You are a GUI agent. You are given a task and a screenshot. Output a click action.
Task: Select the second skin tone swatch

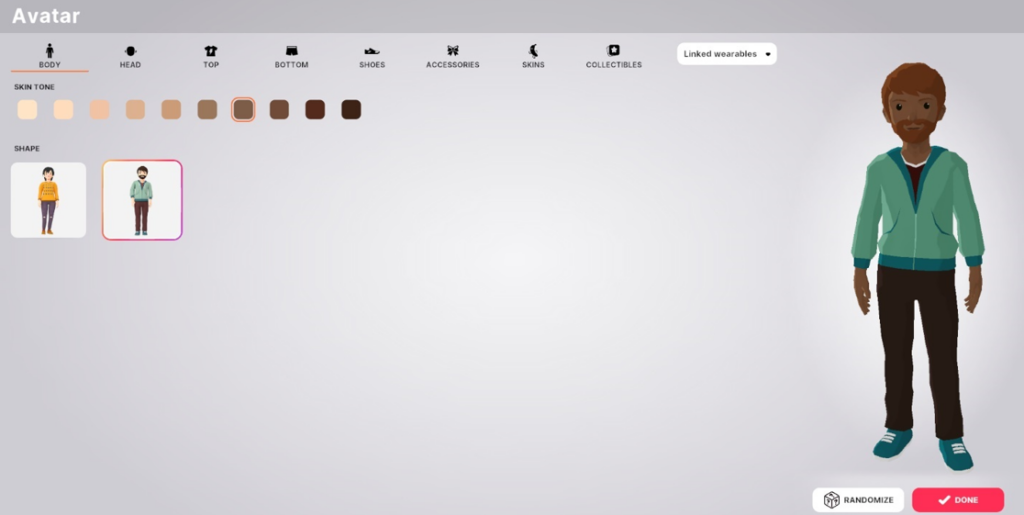coord(63,110)
